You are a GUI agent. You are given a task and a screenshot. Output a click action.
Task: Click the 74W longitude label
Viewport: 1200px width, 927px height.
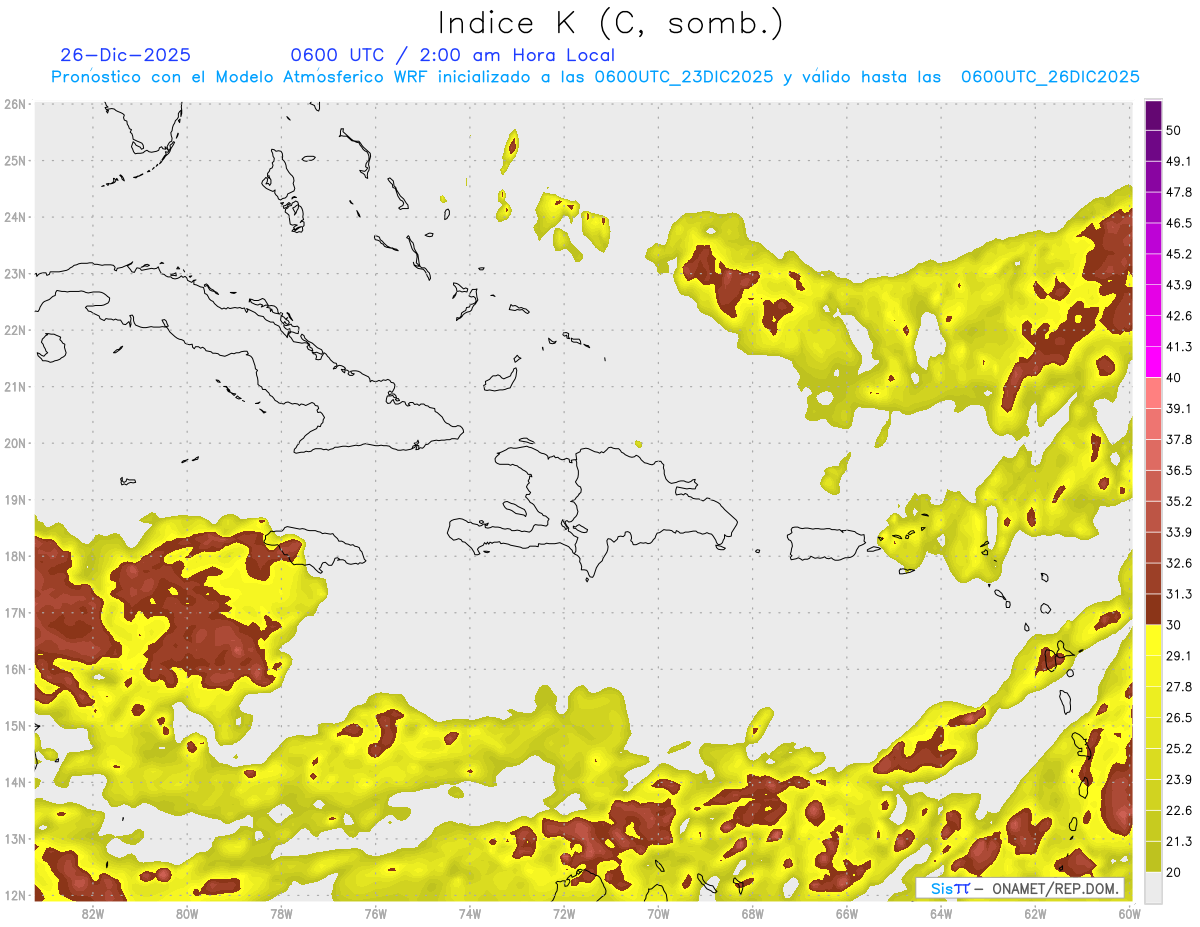tap(470, 913)
